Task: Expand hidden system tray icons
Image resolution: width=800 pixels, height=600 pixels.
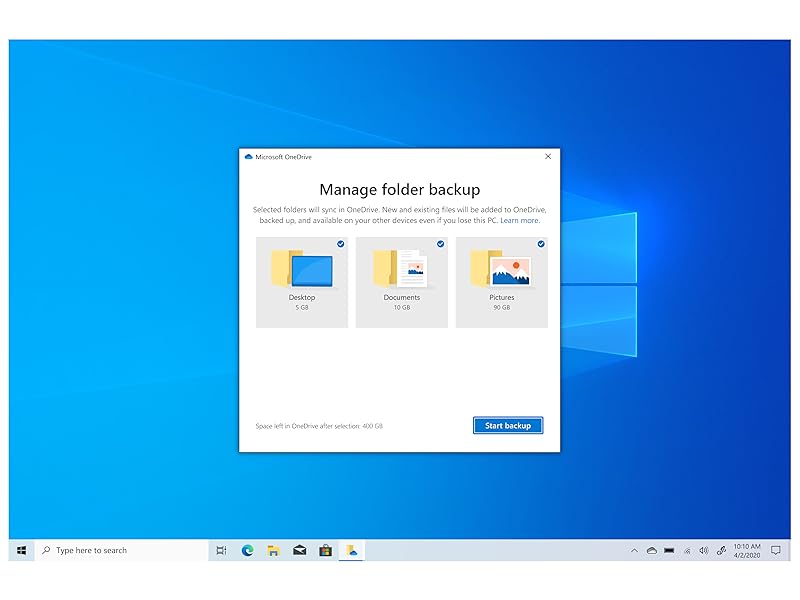Action: (x=634, y=550)
